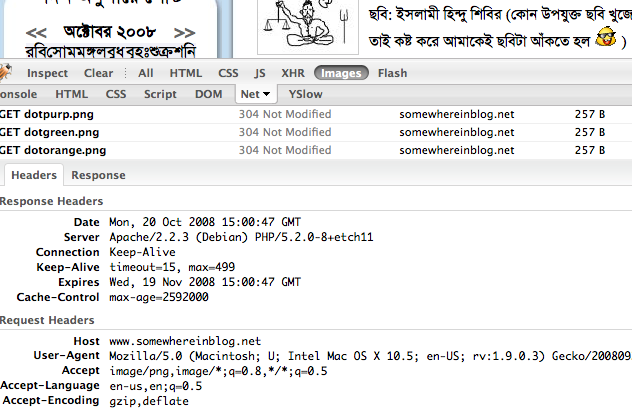Click Server value Apache/2.2.3 (Debian)
The width and height of the screenshot is (632, 409).
241,237
